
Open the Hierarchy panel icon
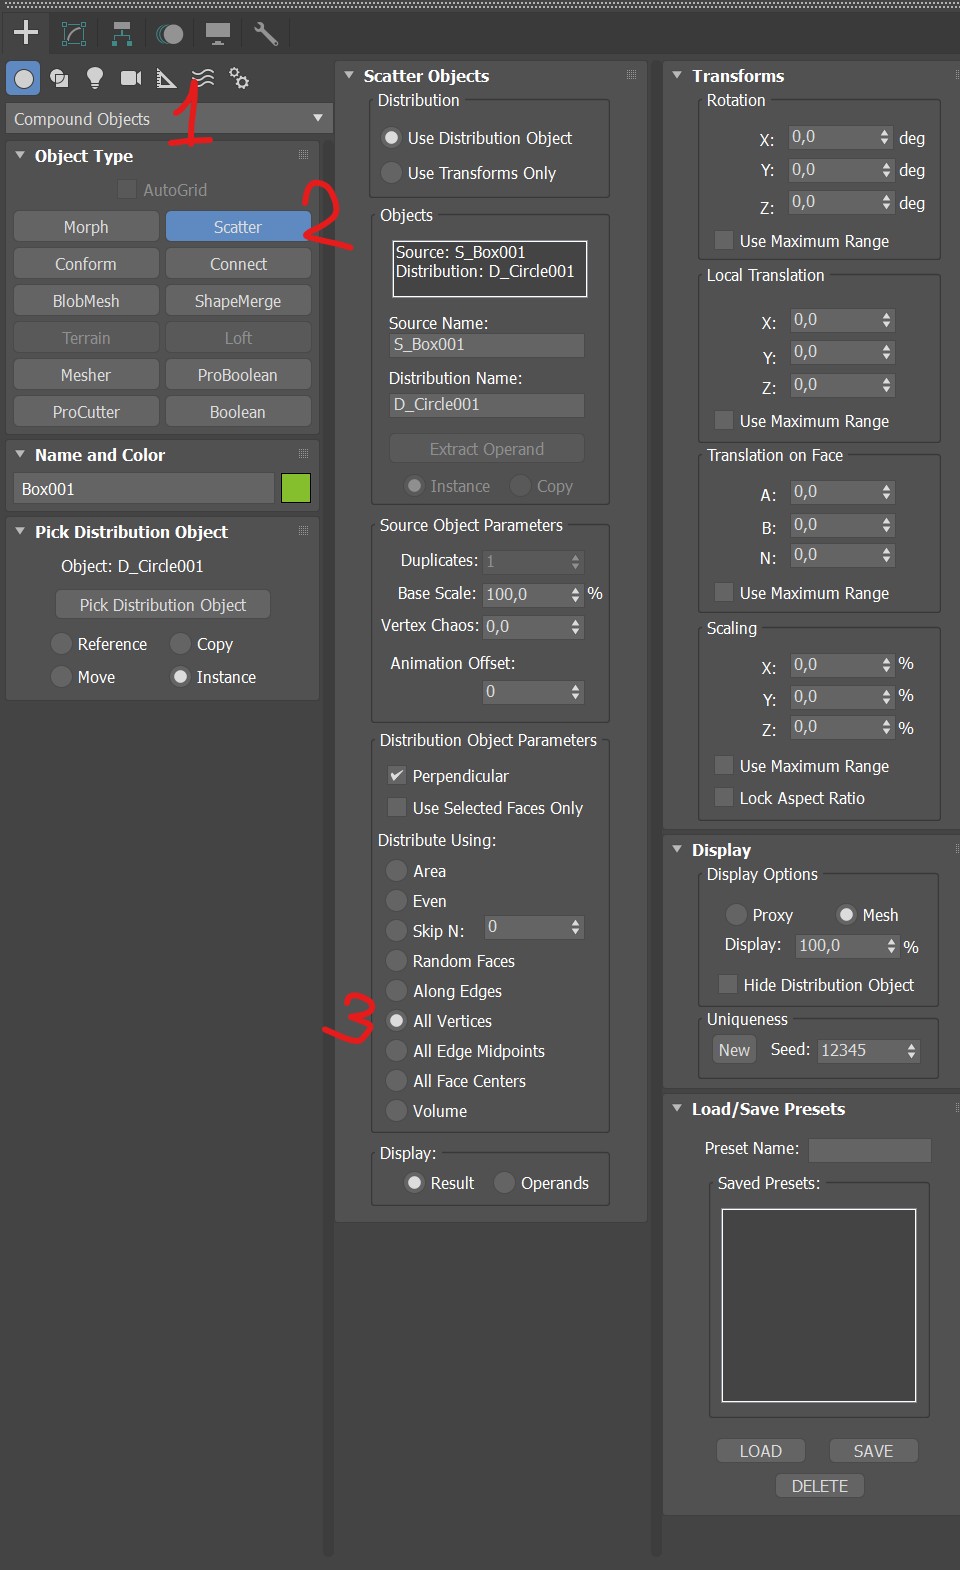(122, 34)
